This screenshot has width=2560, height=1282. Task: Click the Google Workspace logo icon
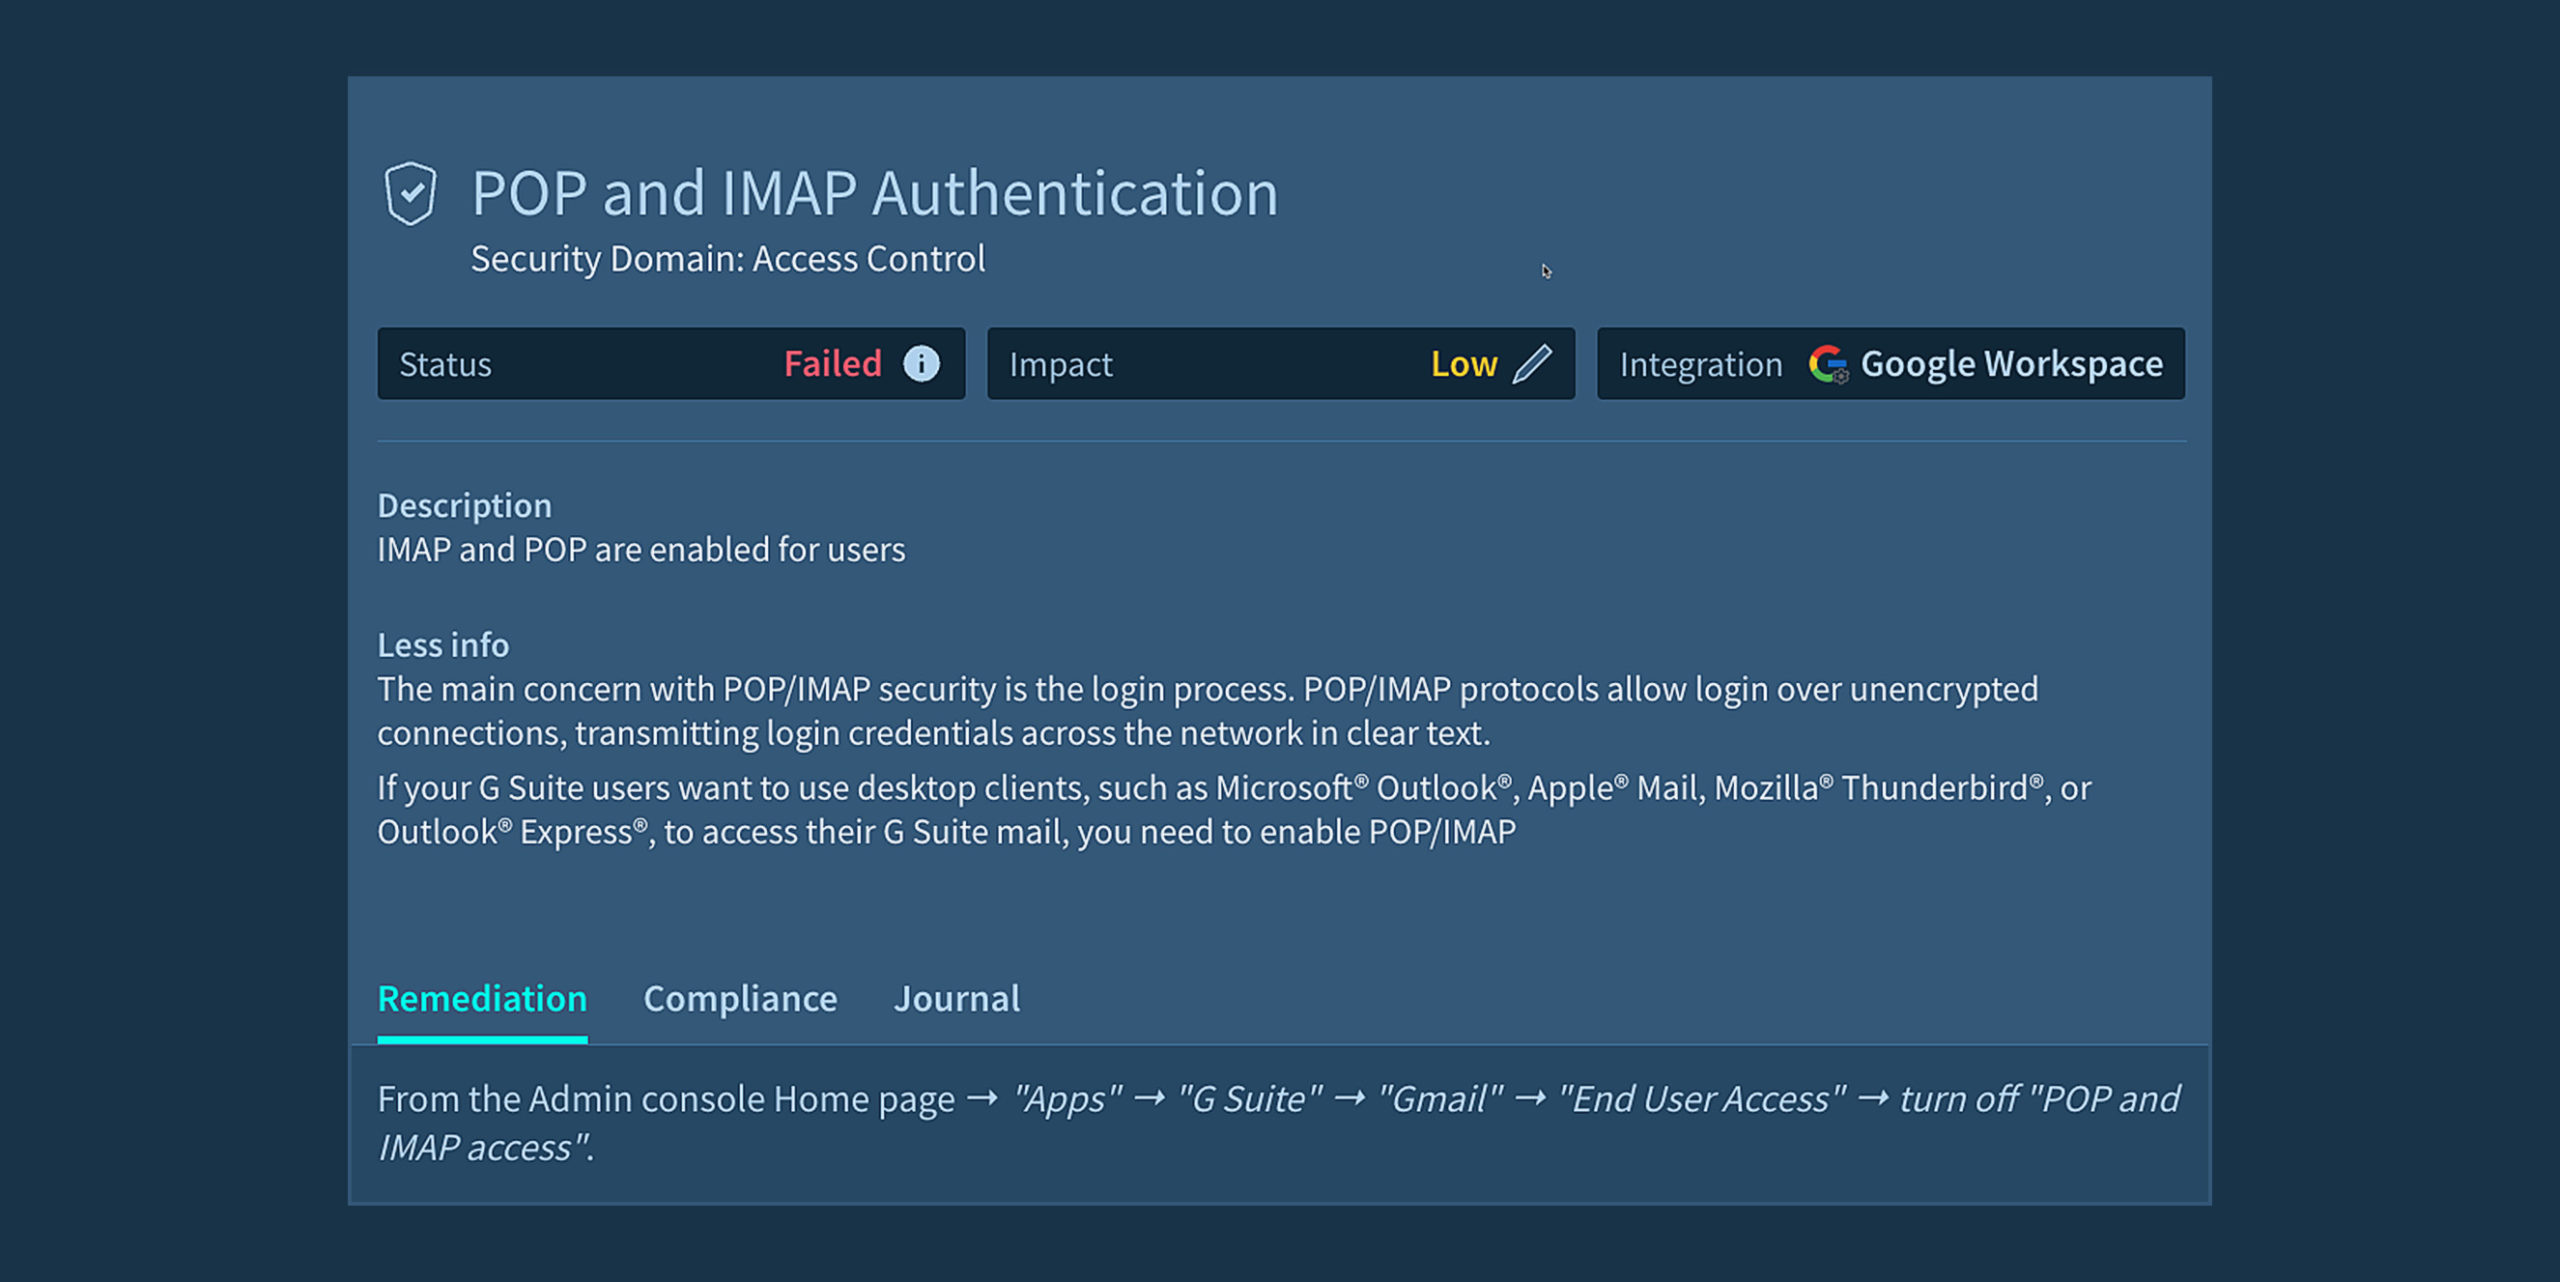pyautogui.click(x=1828, y=364)
